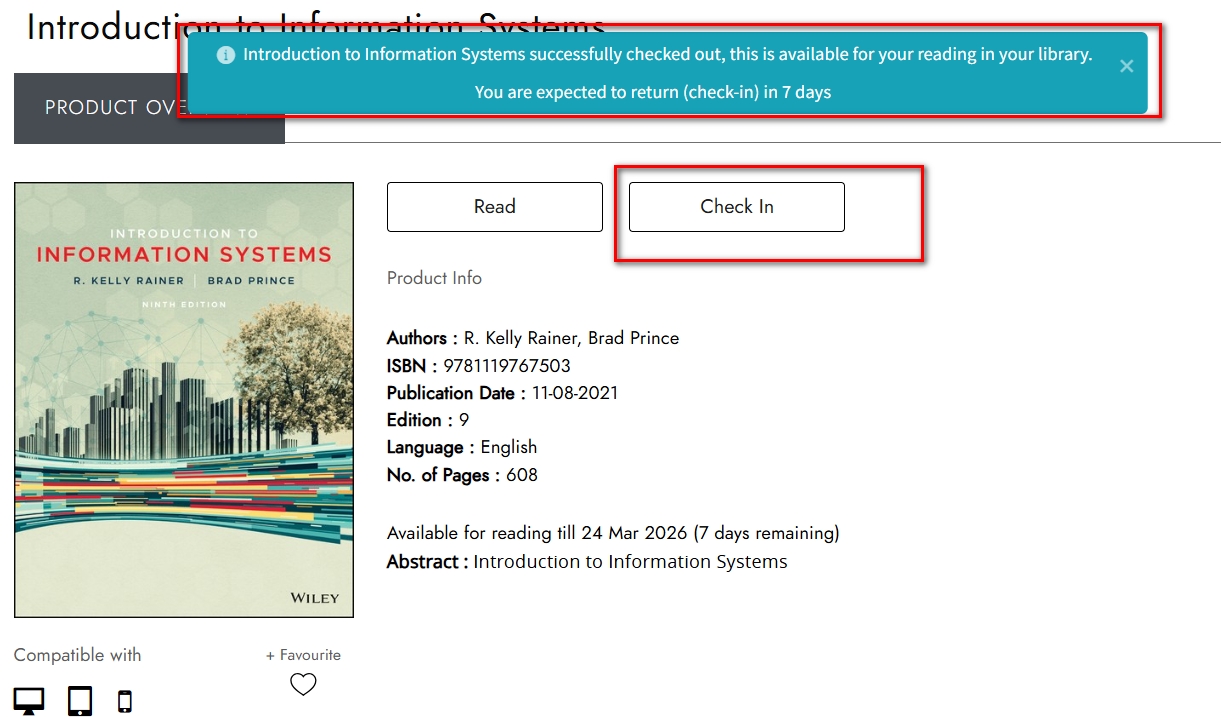The width and height of the screenshot is (1221, 717).
Task: Click the Publication Date 11-08-2021 line
Action: click(502, 393)
